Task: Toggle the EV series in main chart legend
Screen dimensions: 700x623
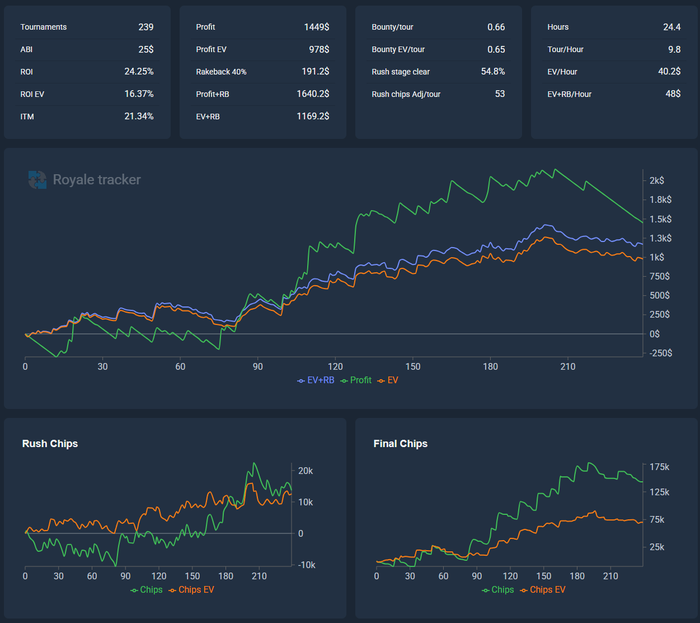Action: pos(388,380)
